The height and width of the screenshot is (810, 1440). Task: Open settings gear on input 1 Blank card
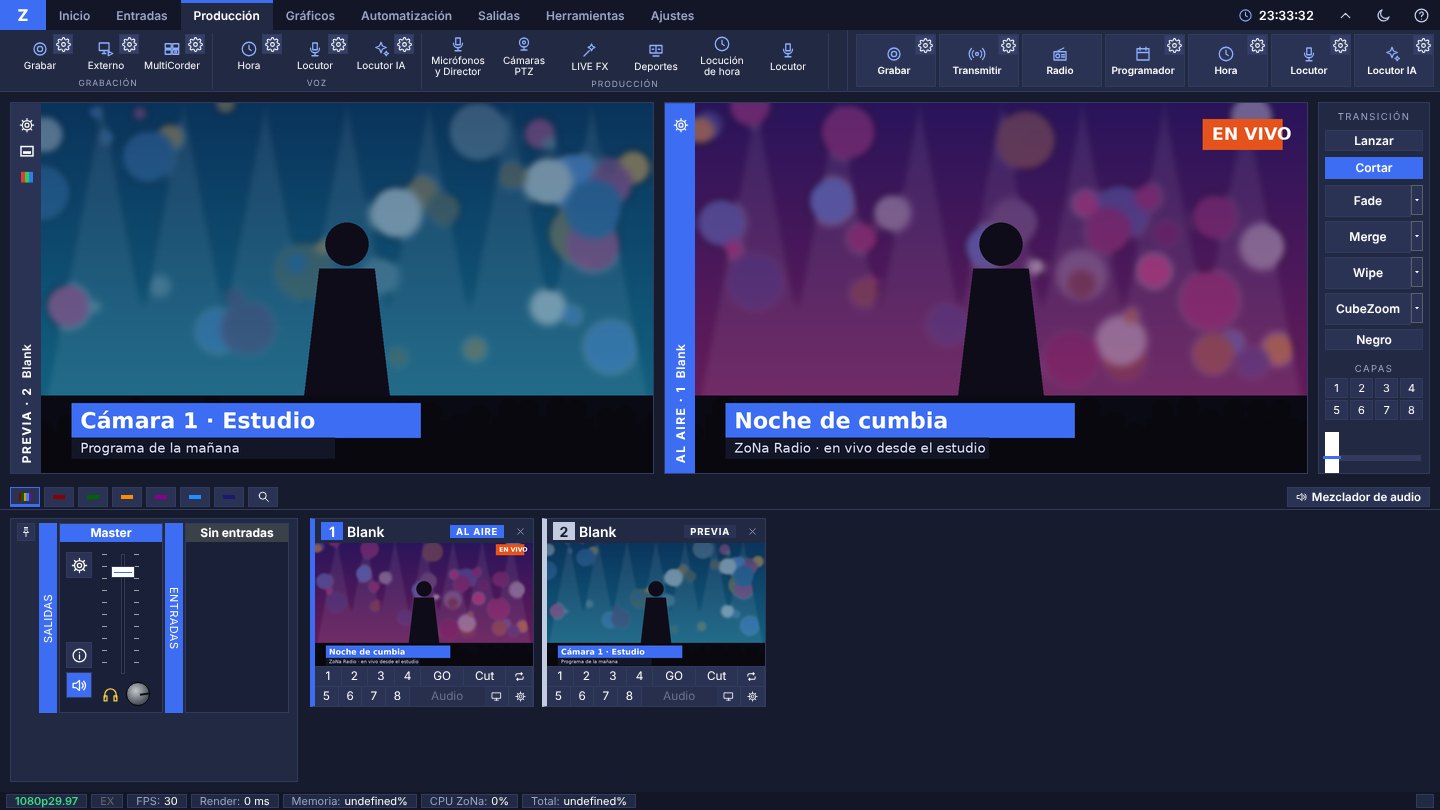(520, 696)
